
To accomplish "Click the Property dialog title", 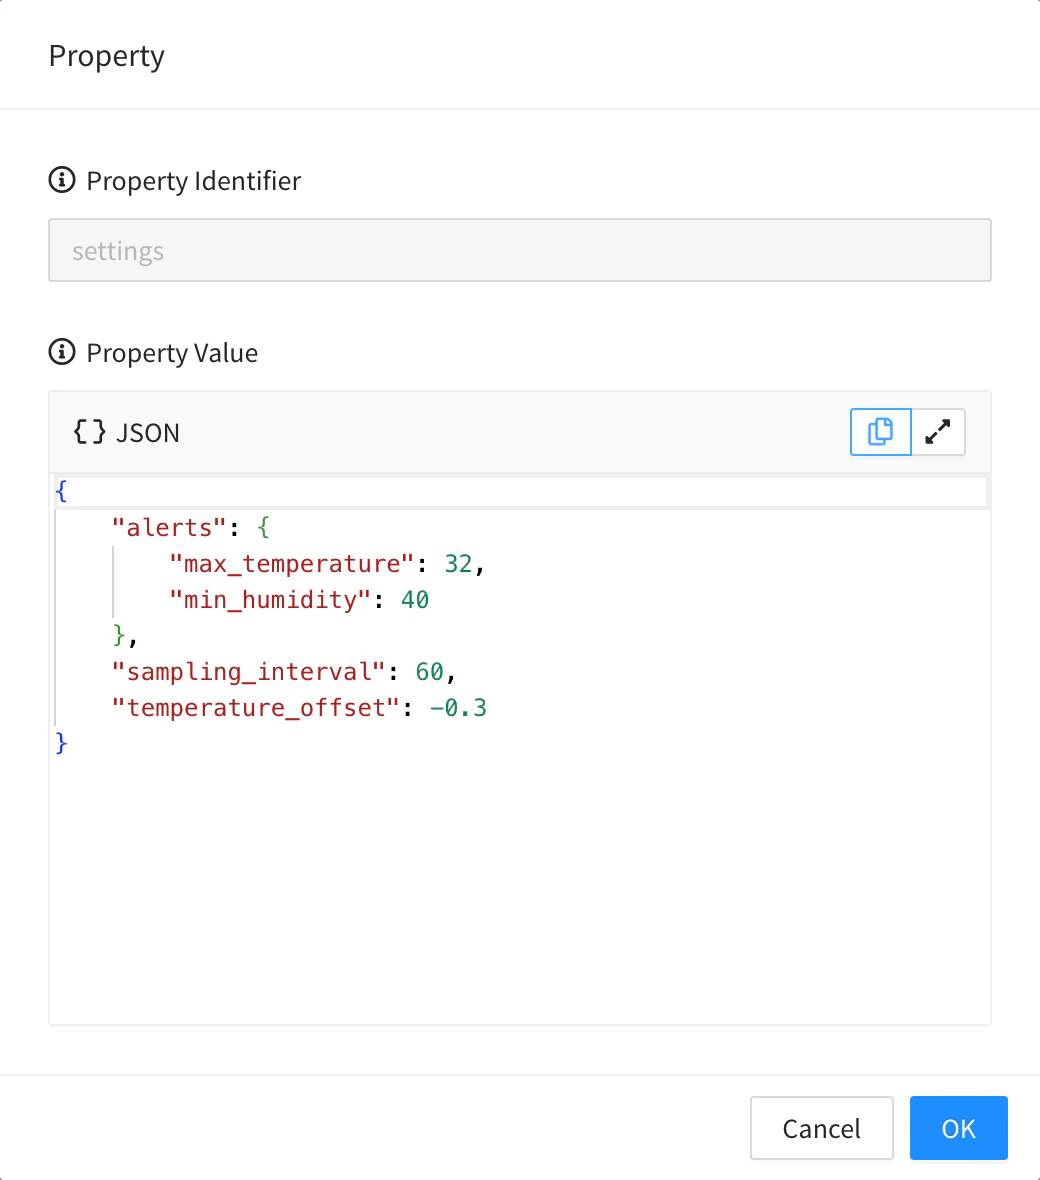I will point(106,56).
